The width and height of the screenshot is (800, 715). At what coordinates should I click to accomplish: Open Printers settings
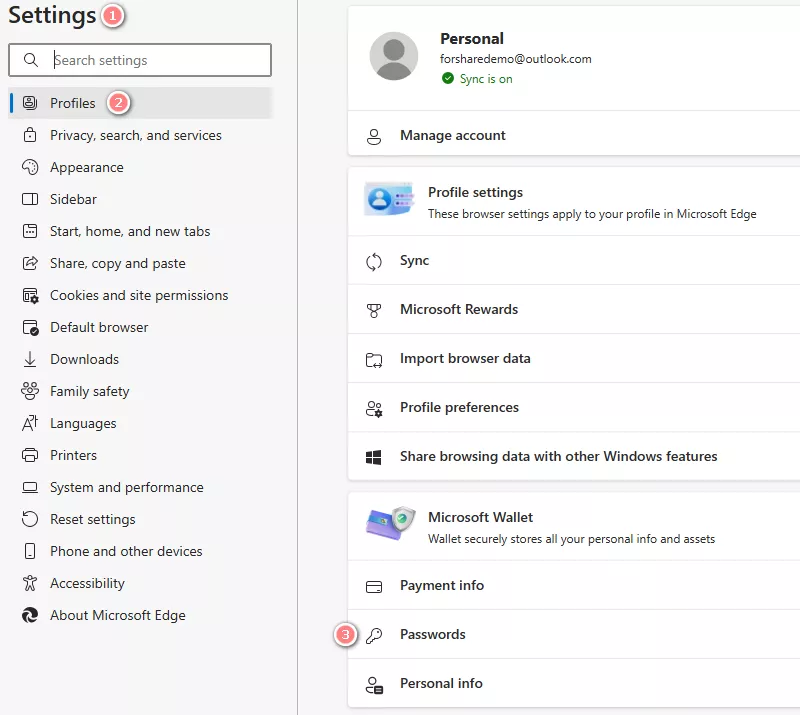[140, 455]
